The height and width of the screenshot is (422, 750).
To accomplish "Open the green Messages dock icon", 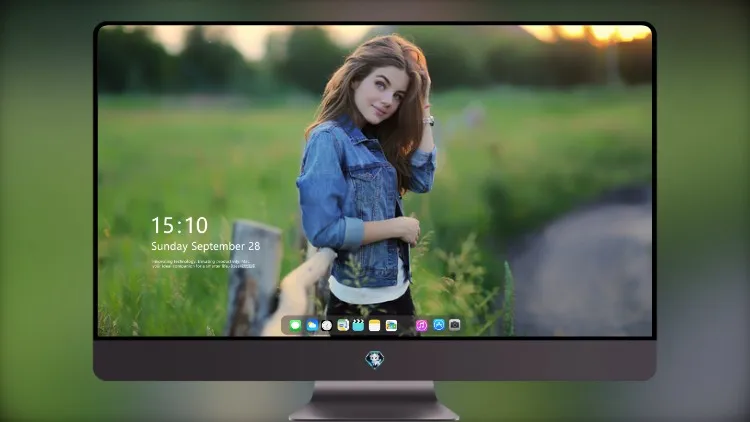I will 295,325.
